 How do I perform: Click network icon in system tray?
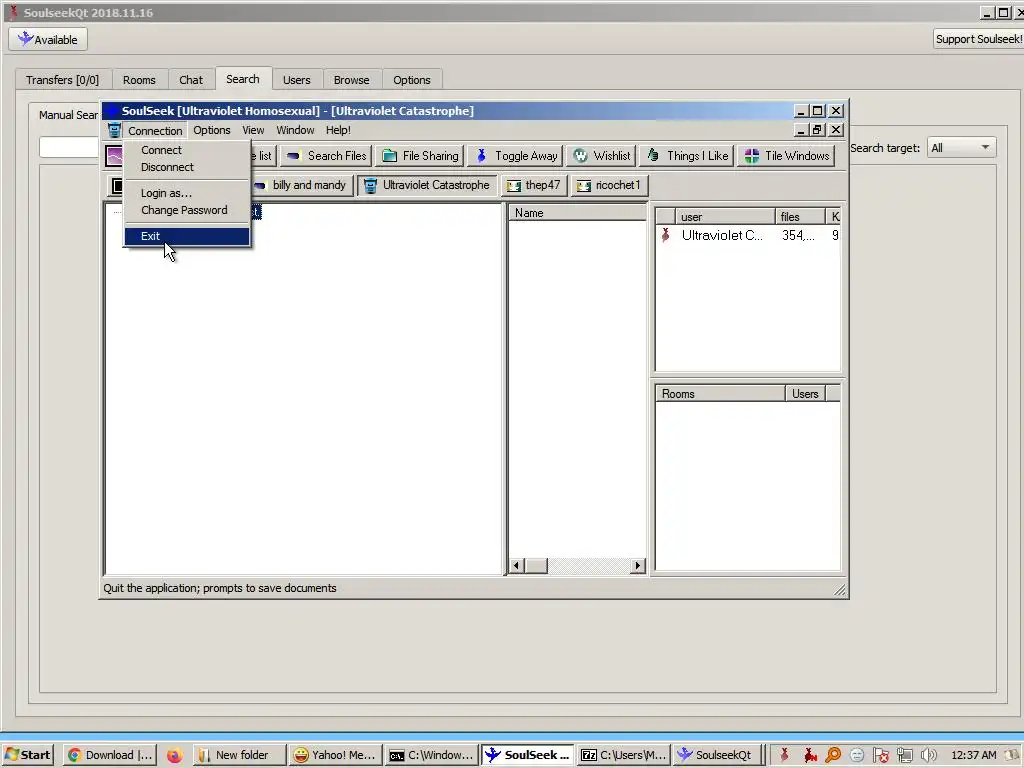pos(904,756)
